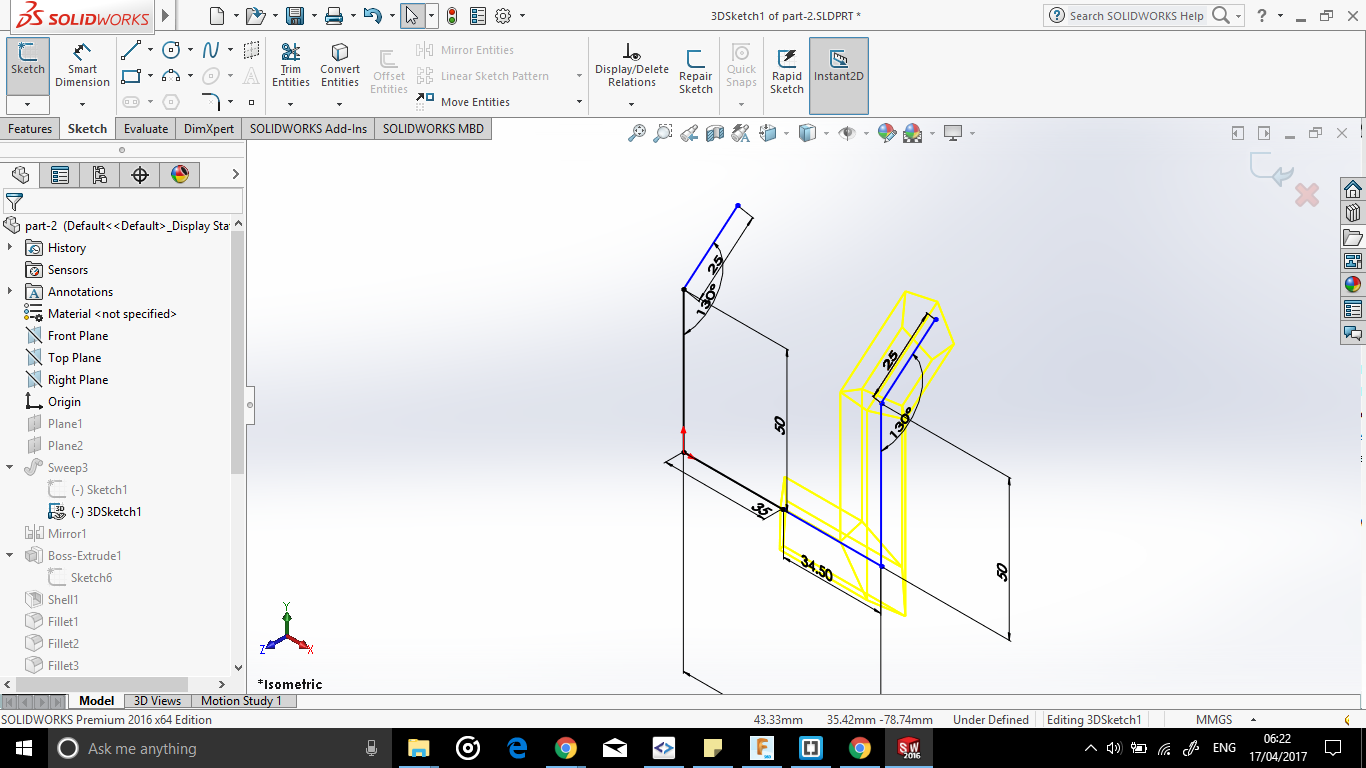Open the SOLIDWORKS Add-Ins tab
The image size is (1366, 768).
point(308,129)
